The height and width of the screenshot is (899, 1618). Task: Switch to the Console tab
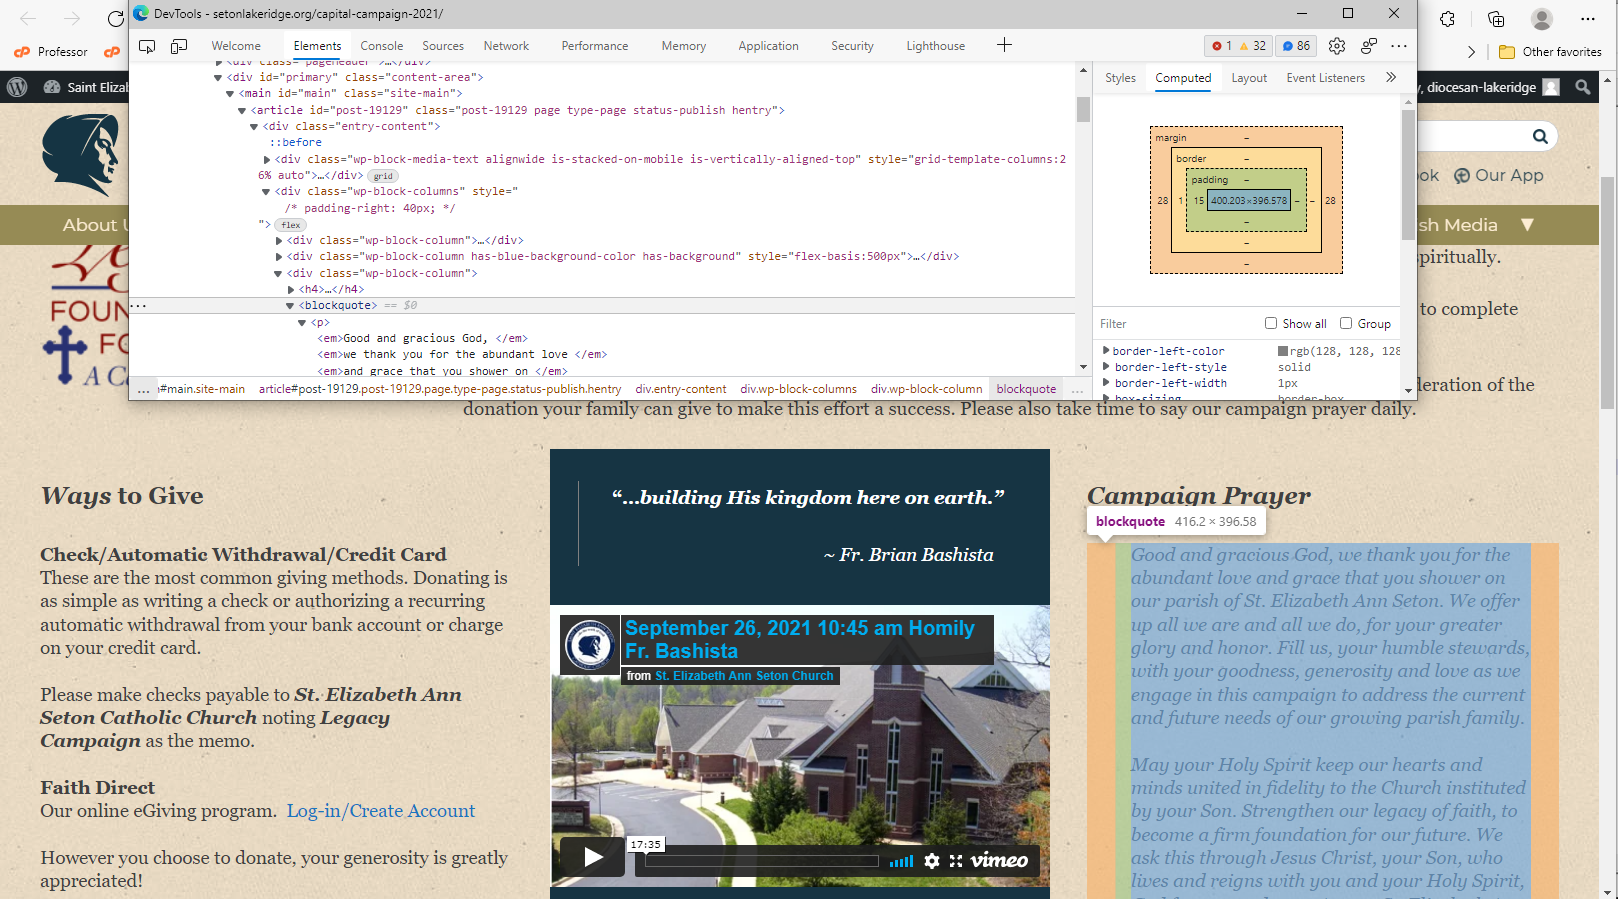381,46
